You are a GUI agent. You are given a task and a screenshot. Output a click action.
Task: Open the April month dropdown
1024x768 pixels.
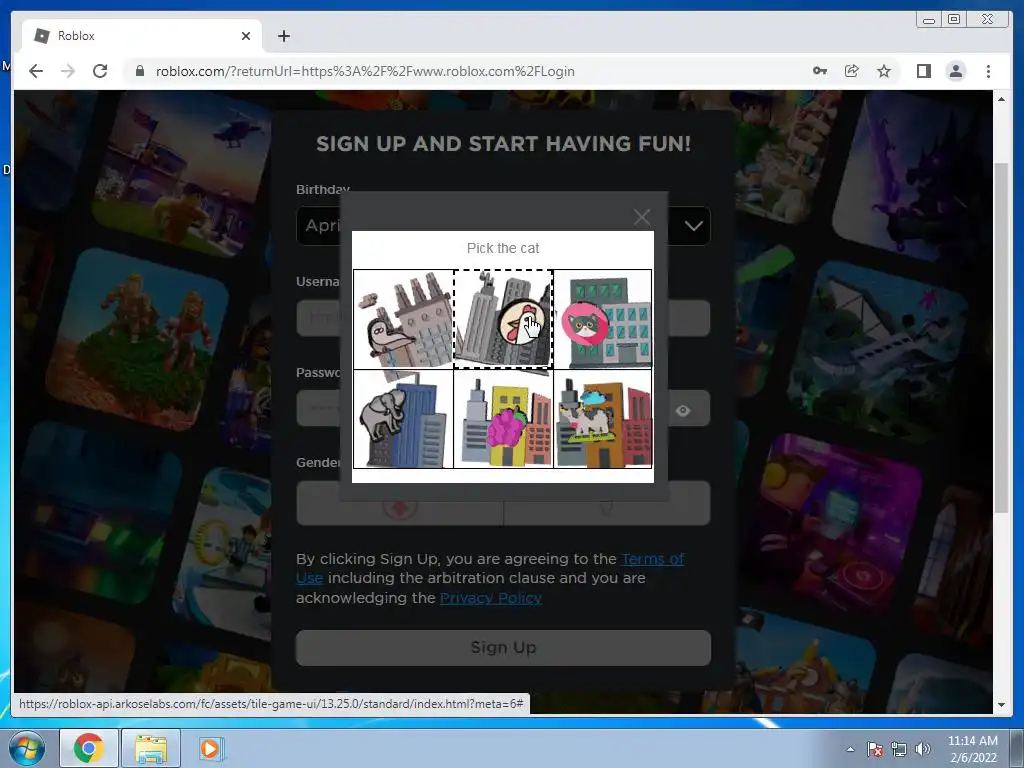click(319, 226)
